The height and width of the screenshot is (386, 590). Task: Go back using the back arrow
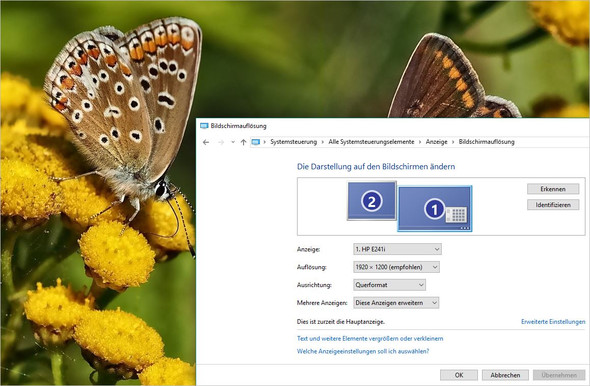click(206, 142)
